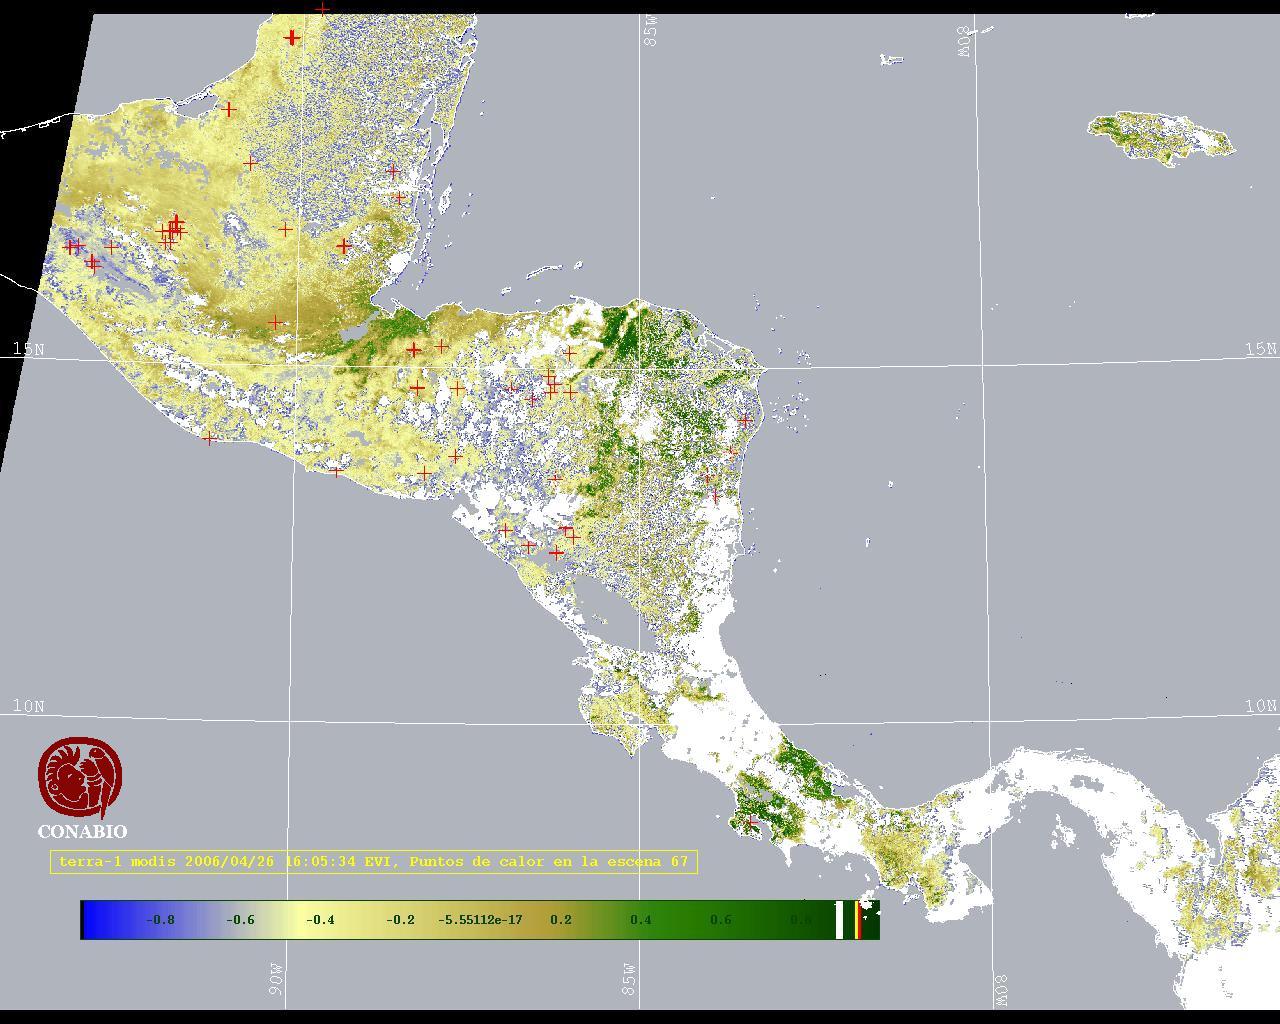
Task: Select the -5.55112e-17 label on the color bar
Action: pyautogui.click(x=480, y=920)
